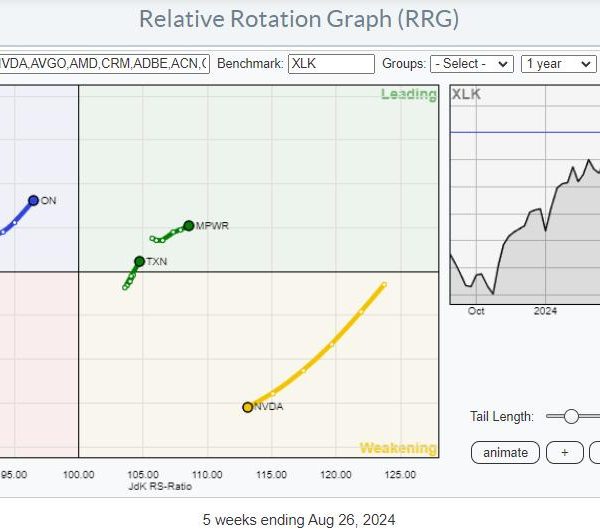Click the Benchmark label
The height and width of the screenshot is (529, 600).
(x=250, y=64)
